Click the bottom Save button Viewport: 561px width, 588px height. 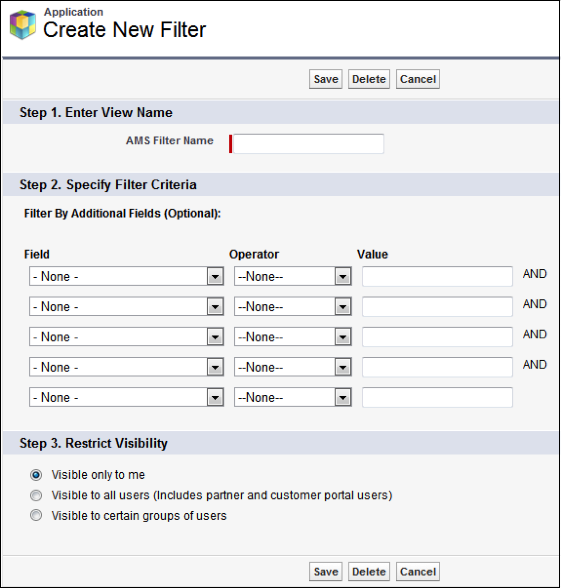(326, 572)
